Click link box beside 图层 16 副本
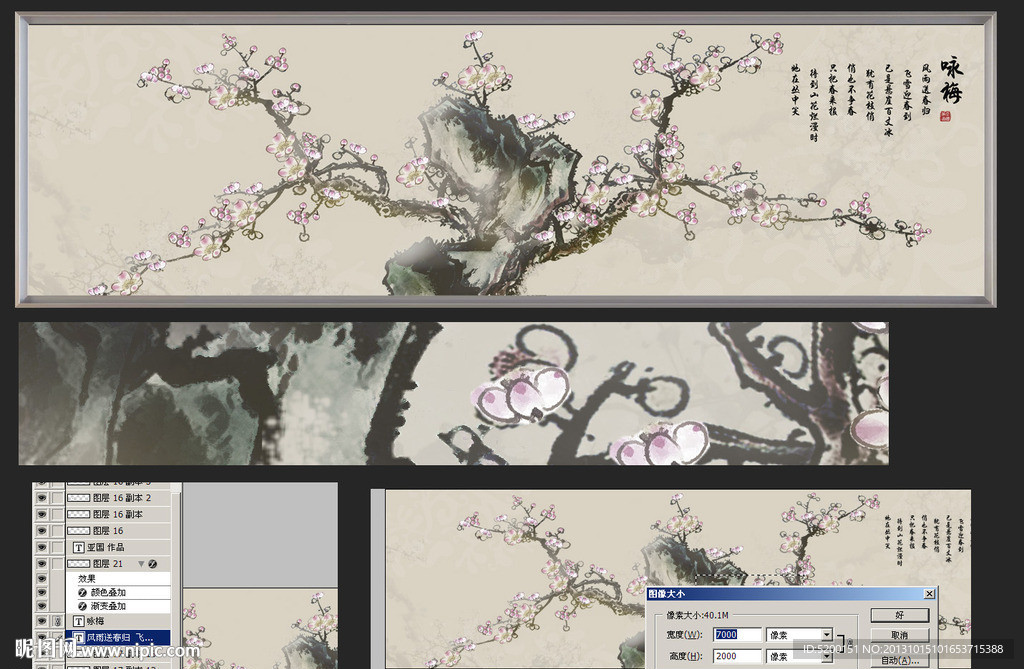The width and height of the screenshot is (1024, 669). click(57, 514)
